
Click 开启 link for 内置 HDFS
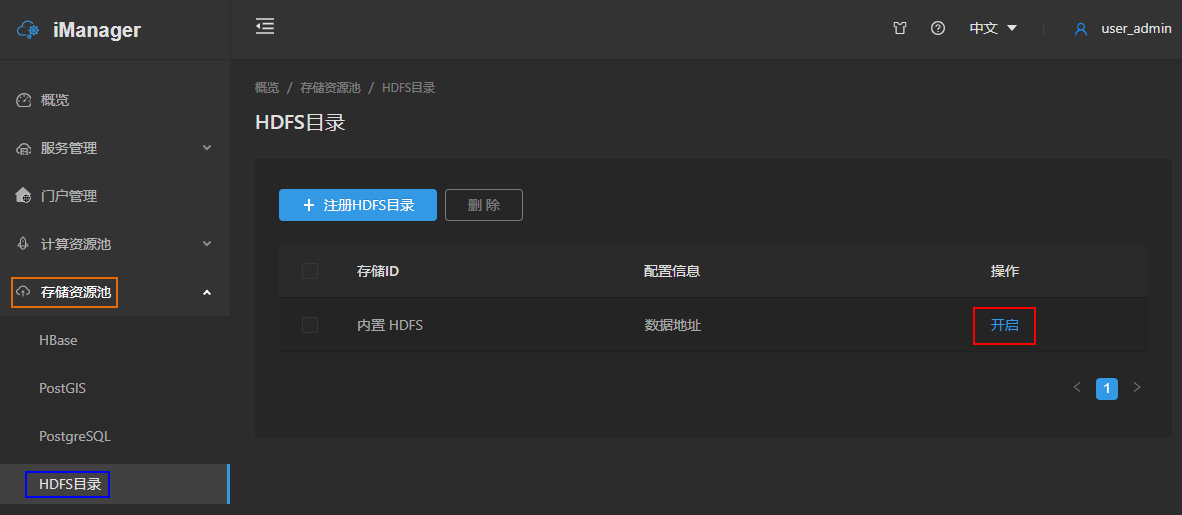[x=1004, y=325]
